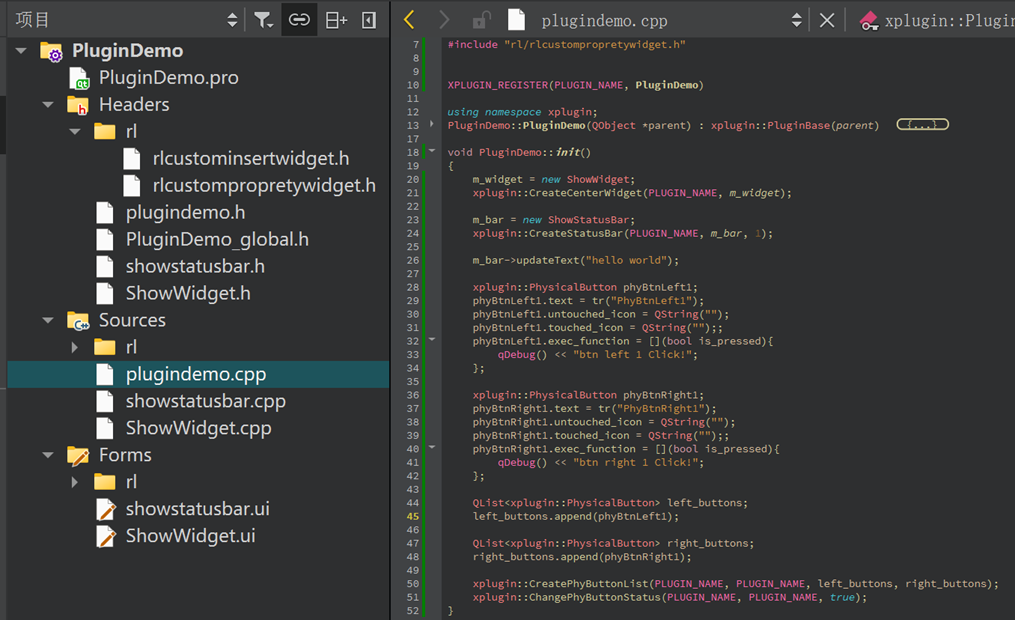Expand the rl folder under Sources
Image resolution: width=1015 pixels, height=620 pixels.
pyautogui.click(x=75, y=347)
